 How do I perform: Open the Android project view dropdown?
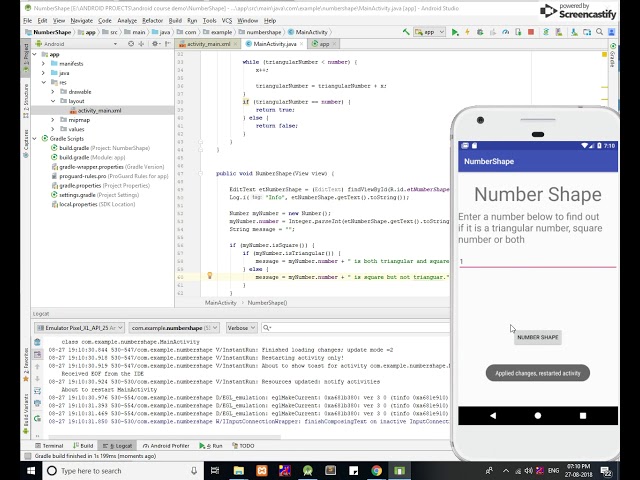click(x=76, y=44)
